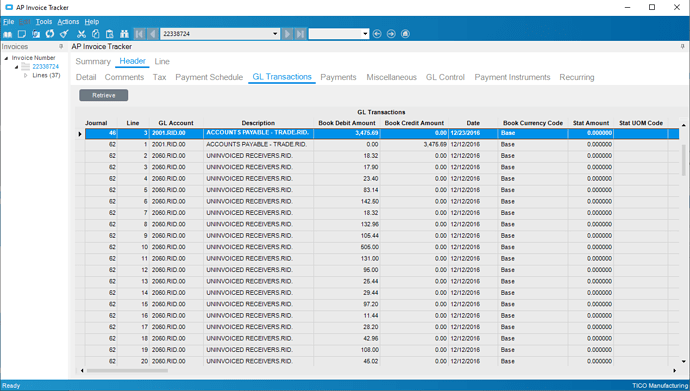This screenshot has height=391, width=690.
Task: Open the Recurring sub-tab
Action: (576, 77)
